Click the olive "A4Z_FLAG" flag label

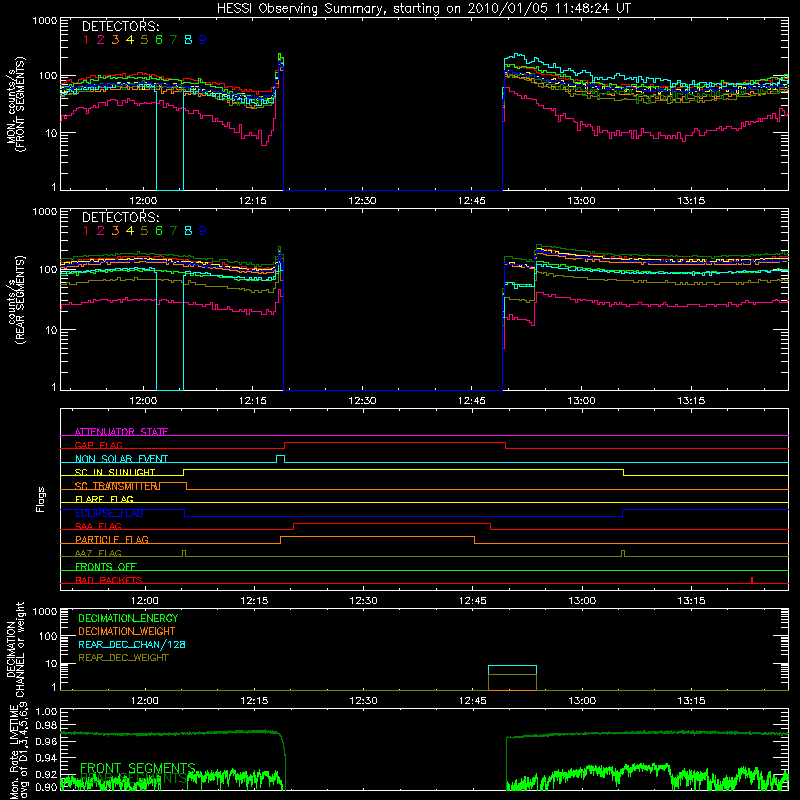[98, 553]
